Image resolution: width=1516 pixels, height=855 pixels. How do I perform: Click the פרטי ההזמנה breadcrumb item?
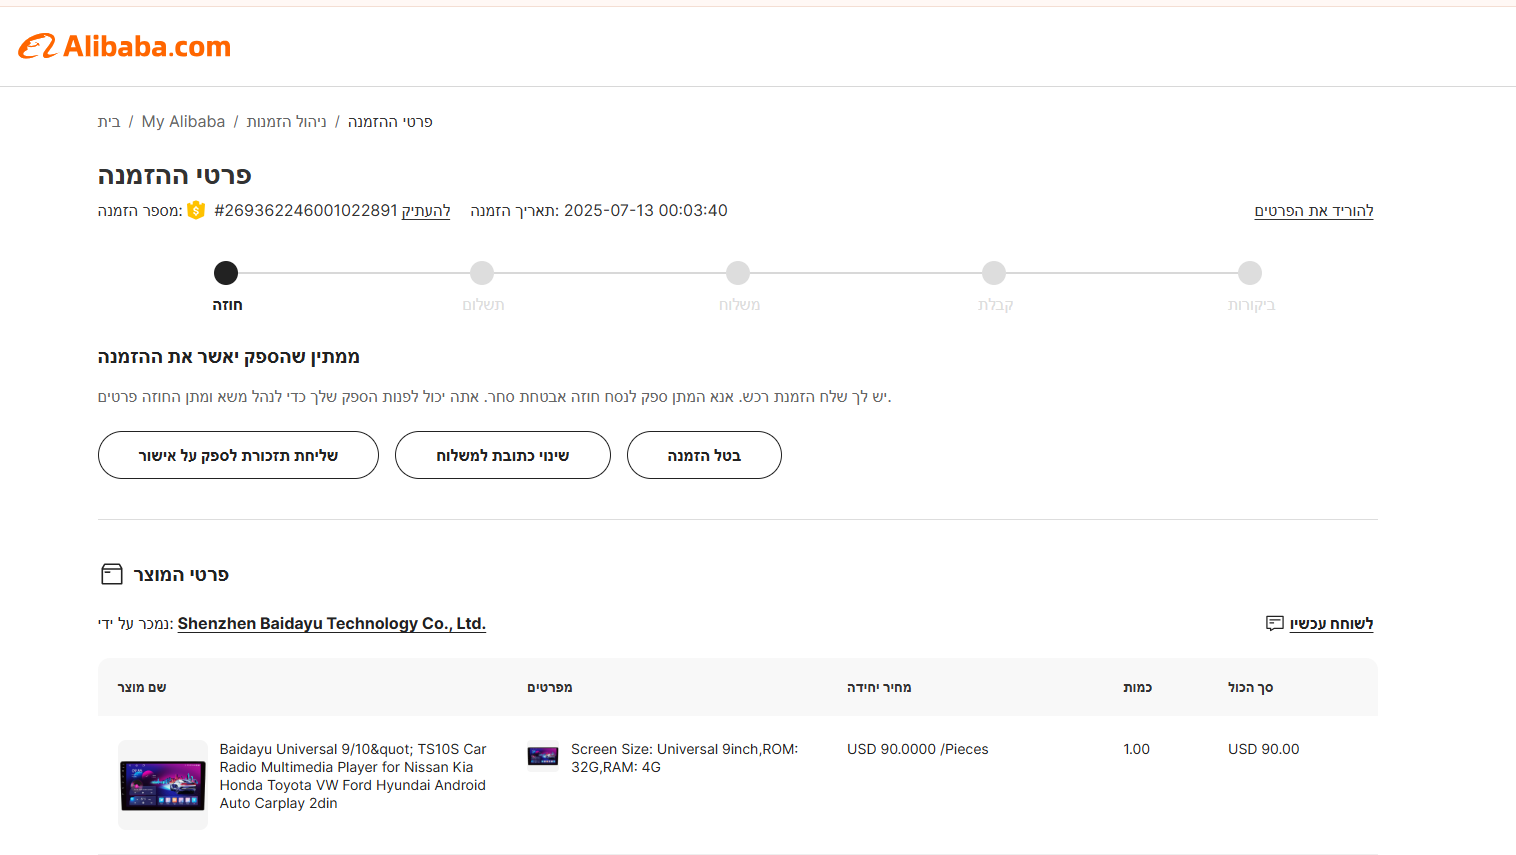coord(390,122)
